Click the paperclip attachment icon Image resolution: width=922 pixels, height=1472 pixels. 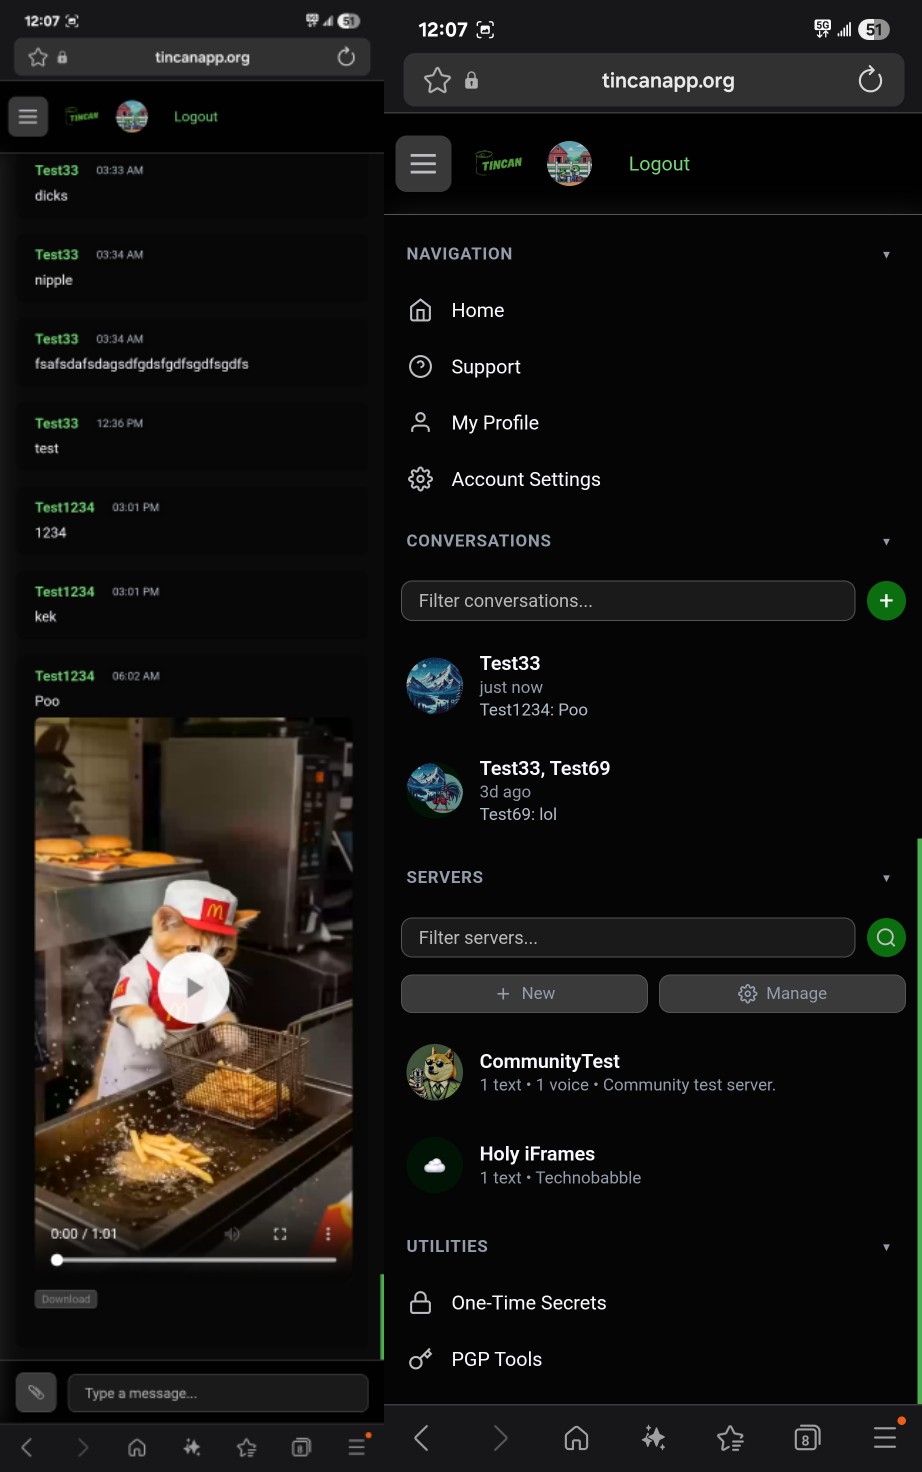coord(36,1392)
